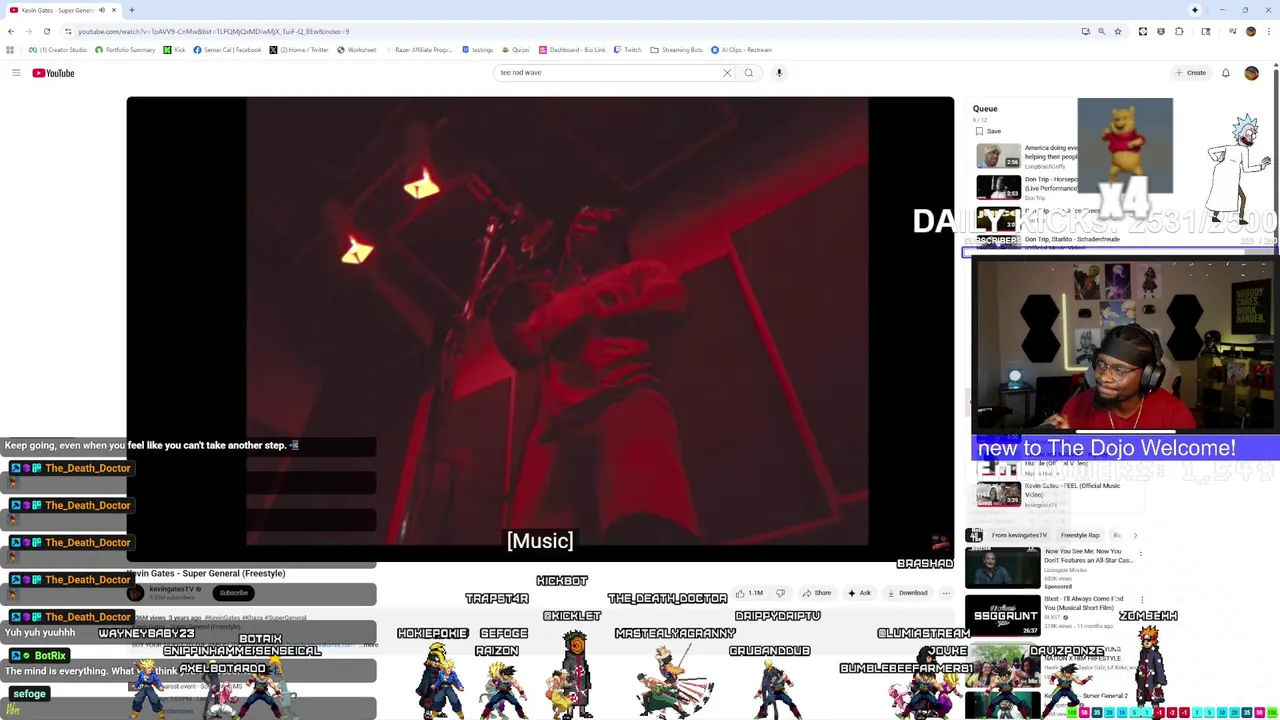This screenshot has width=1280, height=720.
Task: Open the Quizei bookmark
Action: point(516,50)
